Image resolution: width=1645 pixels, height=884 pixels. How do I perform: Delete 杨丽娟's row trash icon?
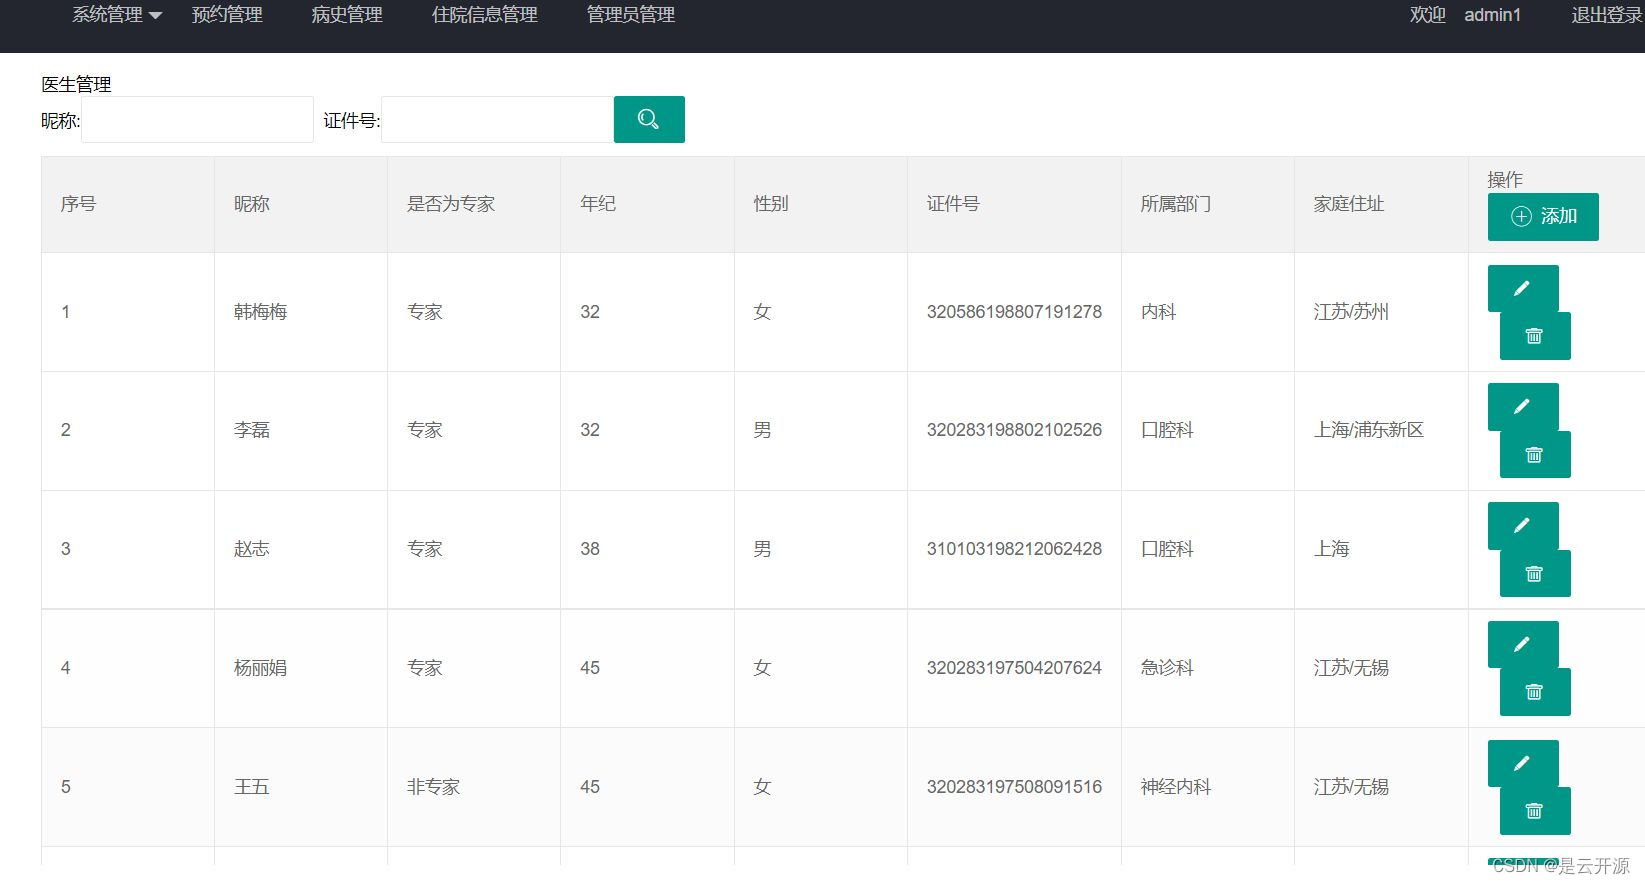coord(1534,692)
